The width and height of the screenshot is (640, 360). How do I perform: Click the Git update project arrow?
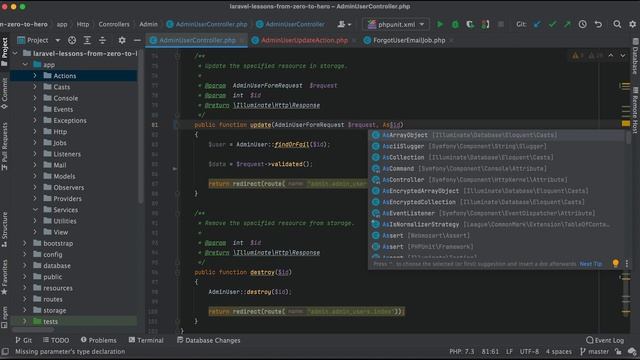(537, 24)
